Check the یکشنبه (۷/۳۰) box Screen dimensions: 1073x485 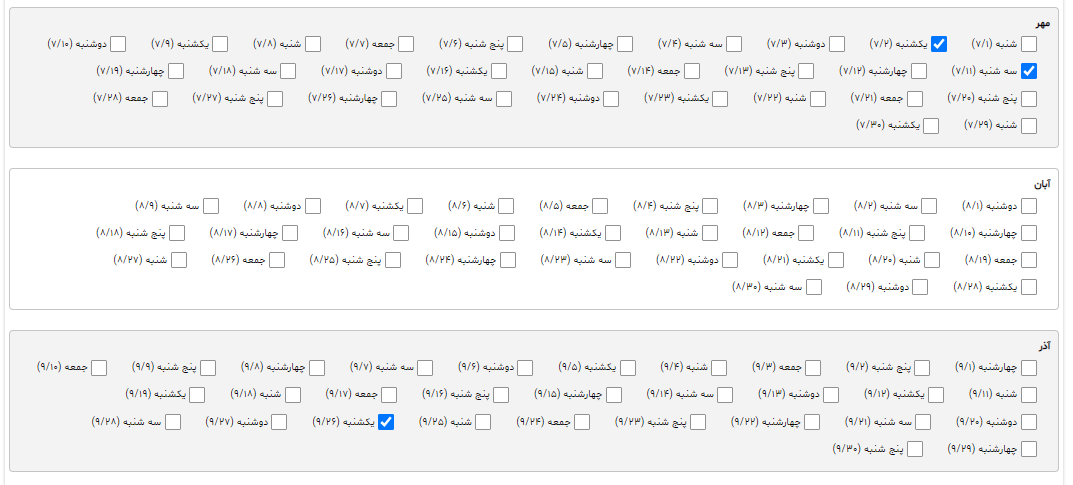(931, 126)
